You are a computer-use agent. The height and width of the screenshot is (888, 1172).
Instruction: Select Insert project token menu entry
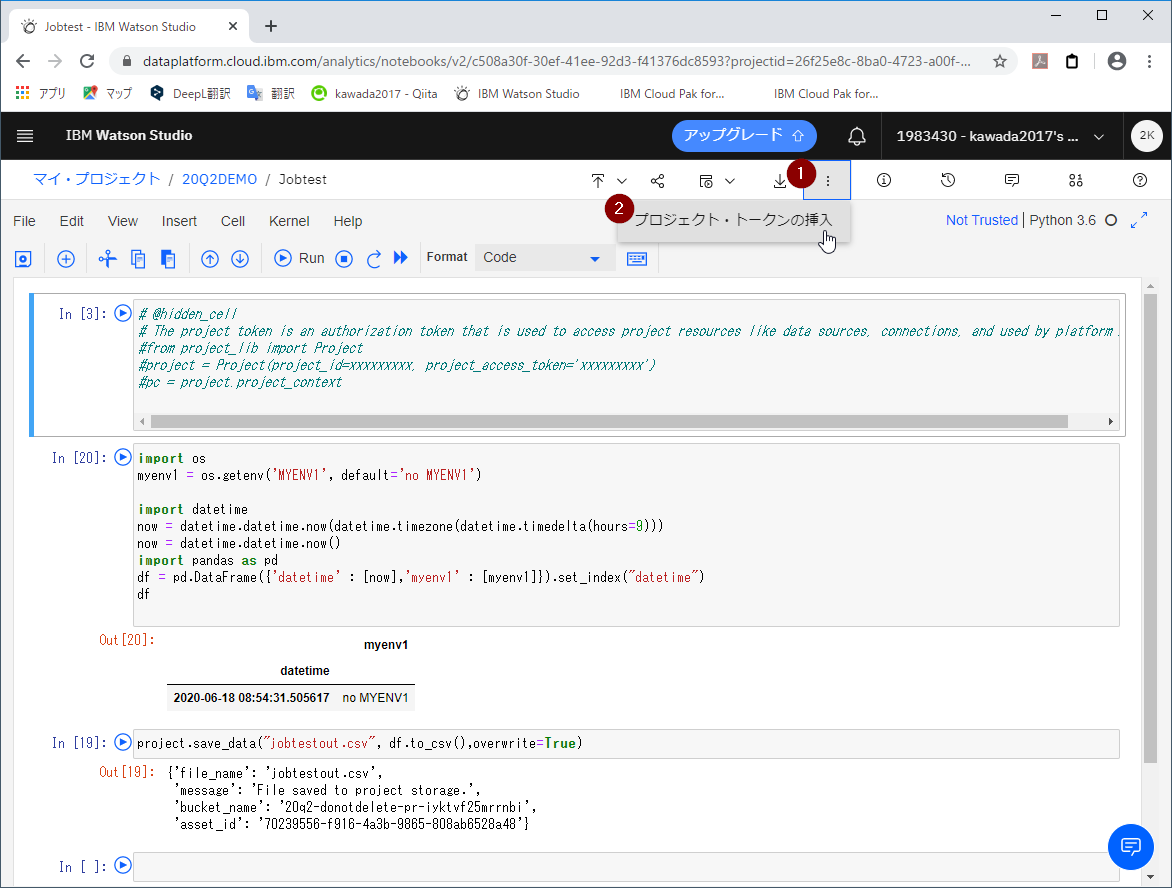[733, 221]
